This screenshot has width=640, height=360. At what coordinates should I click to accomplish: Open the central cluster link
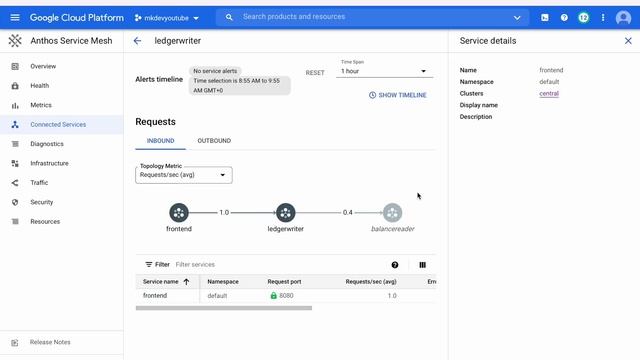549,93
